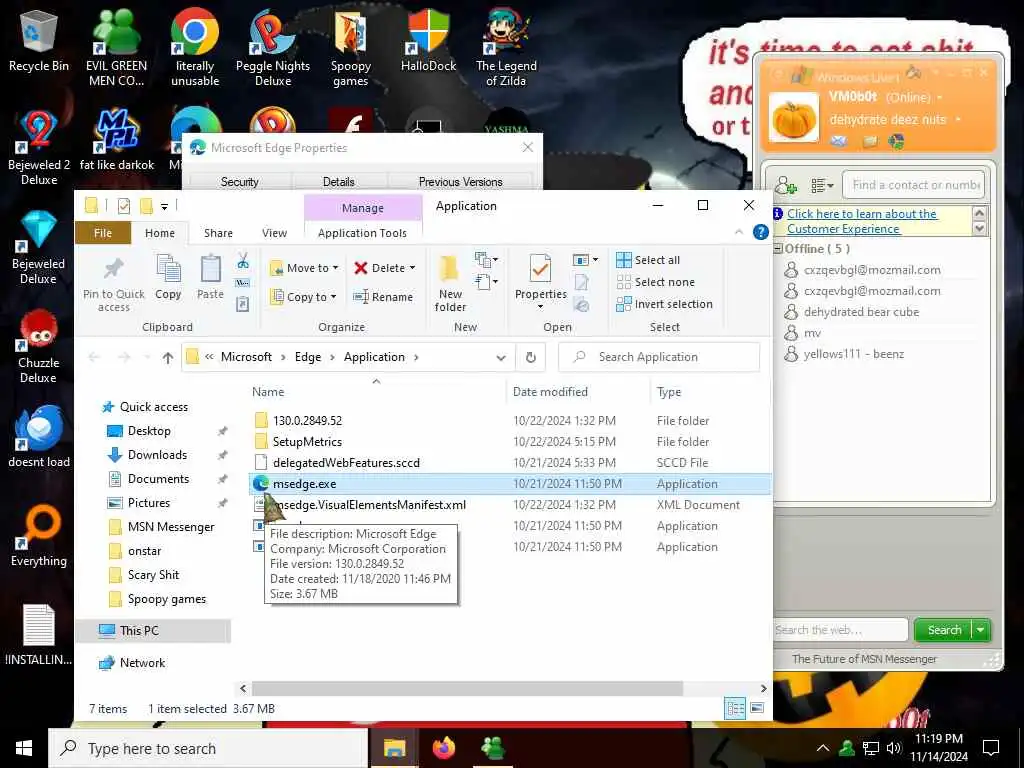Screen dimensions: 1024x768
Task: Click the Copy path icon
Action: click(x=243, y=283)
